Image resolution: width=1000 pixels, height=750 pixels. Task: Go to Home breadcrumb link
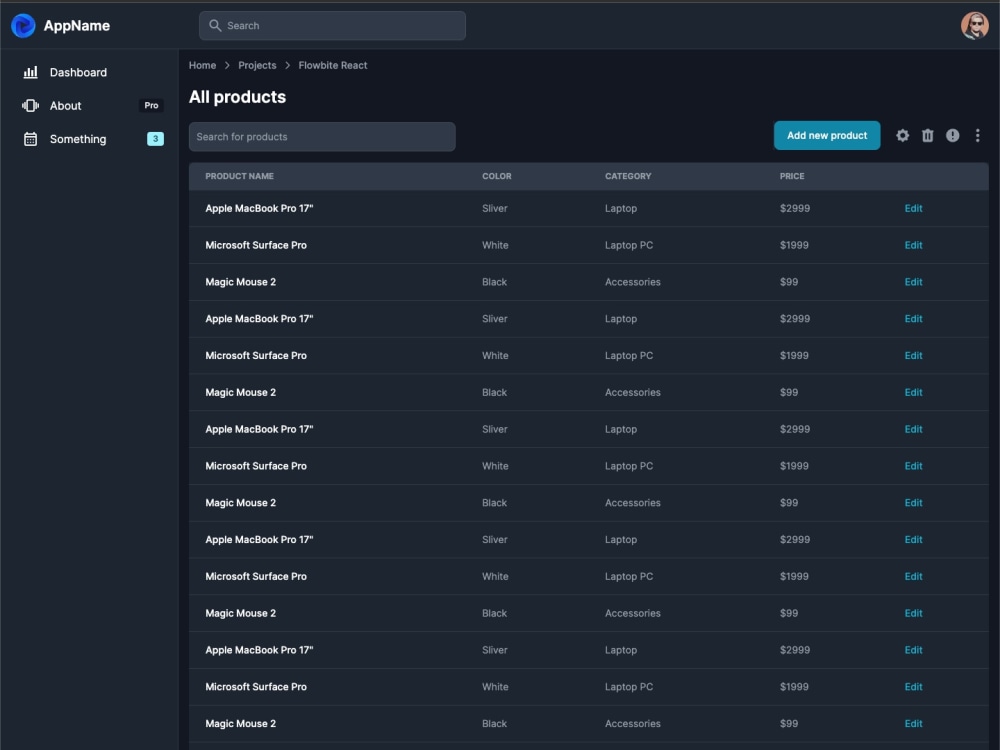point(202,65)
